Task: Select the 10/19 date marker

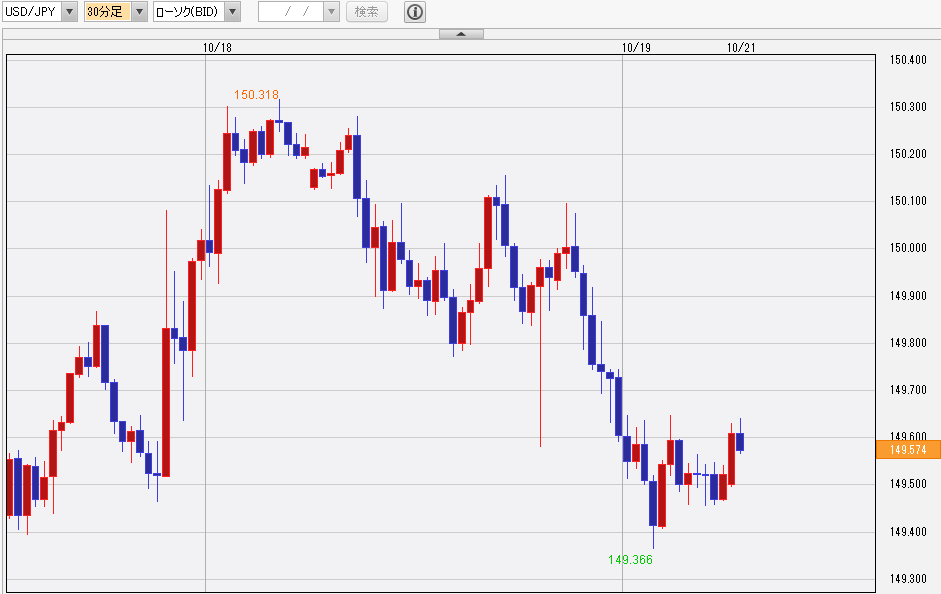Action: coord(636,47)
